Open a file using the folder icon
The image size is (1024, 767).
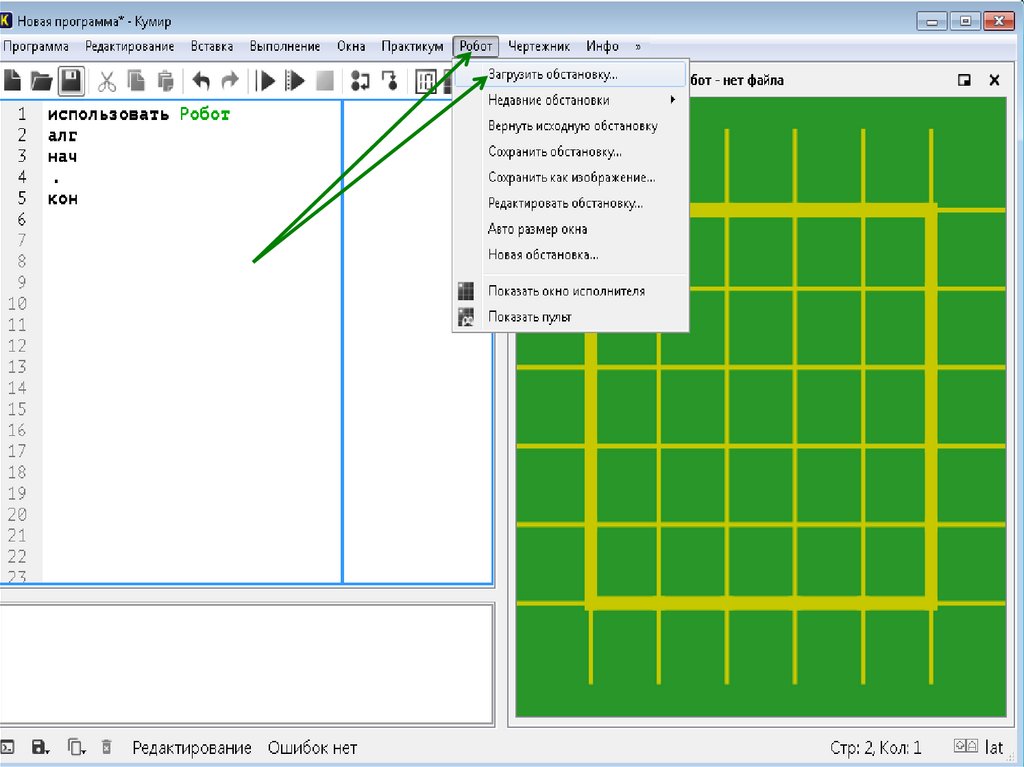point(41,81)
